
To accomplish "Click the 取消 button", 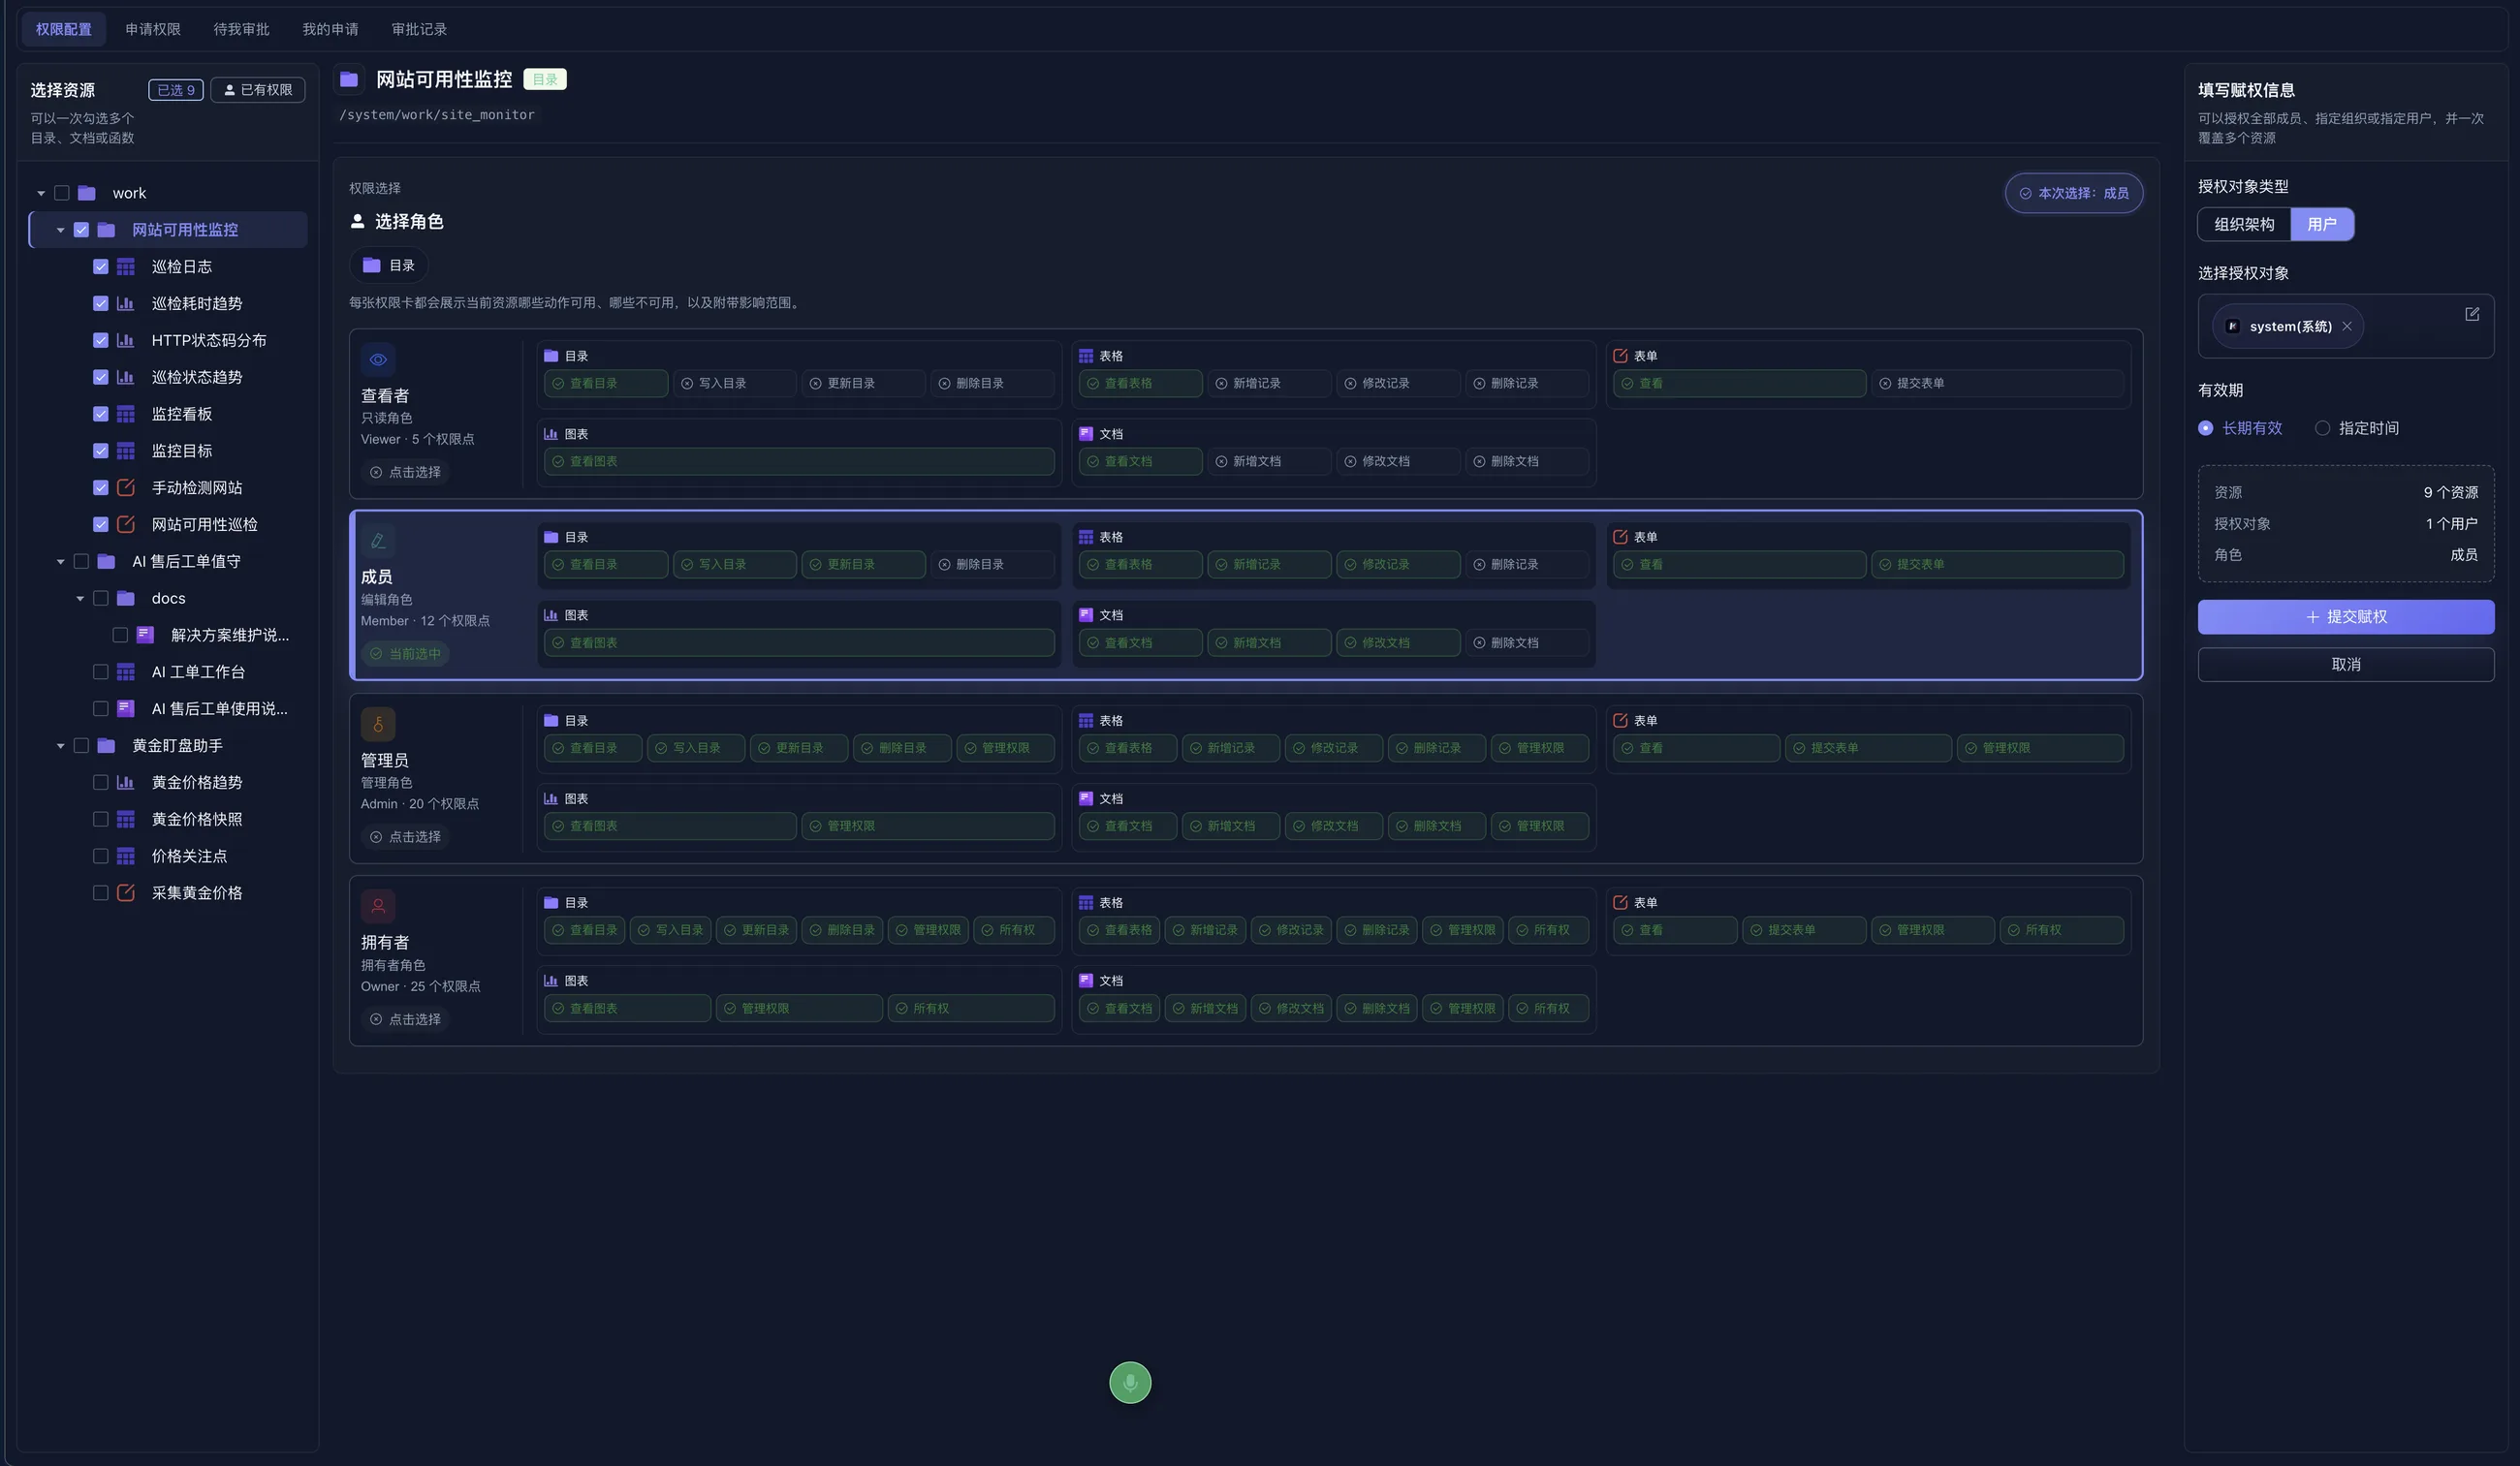I will 2346,664.
